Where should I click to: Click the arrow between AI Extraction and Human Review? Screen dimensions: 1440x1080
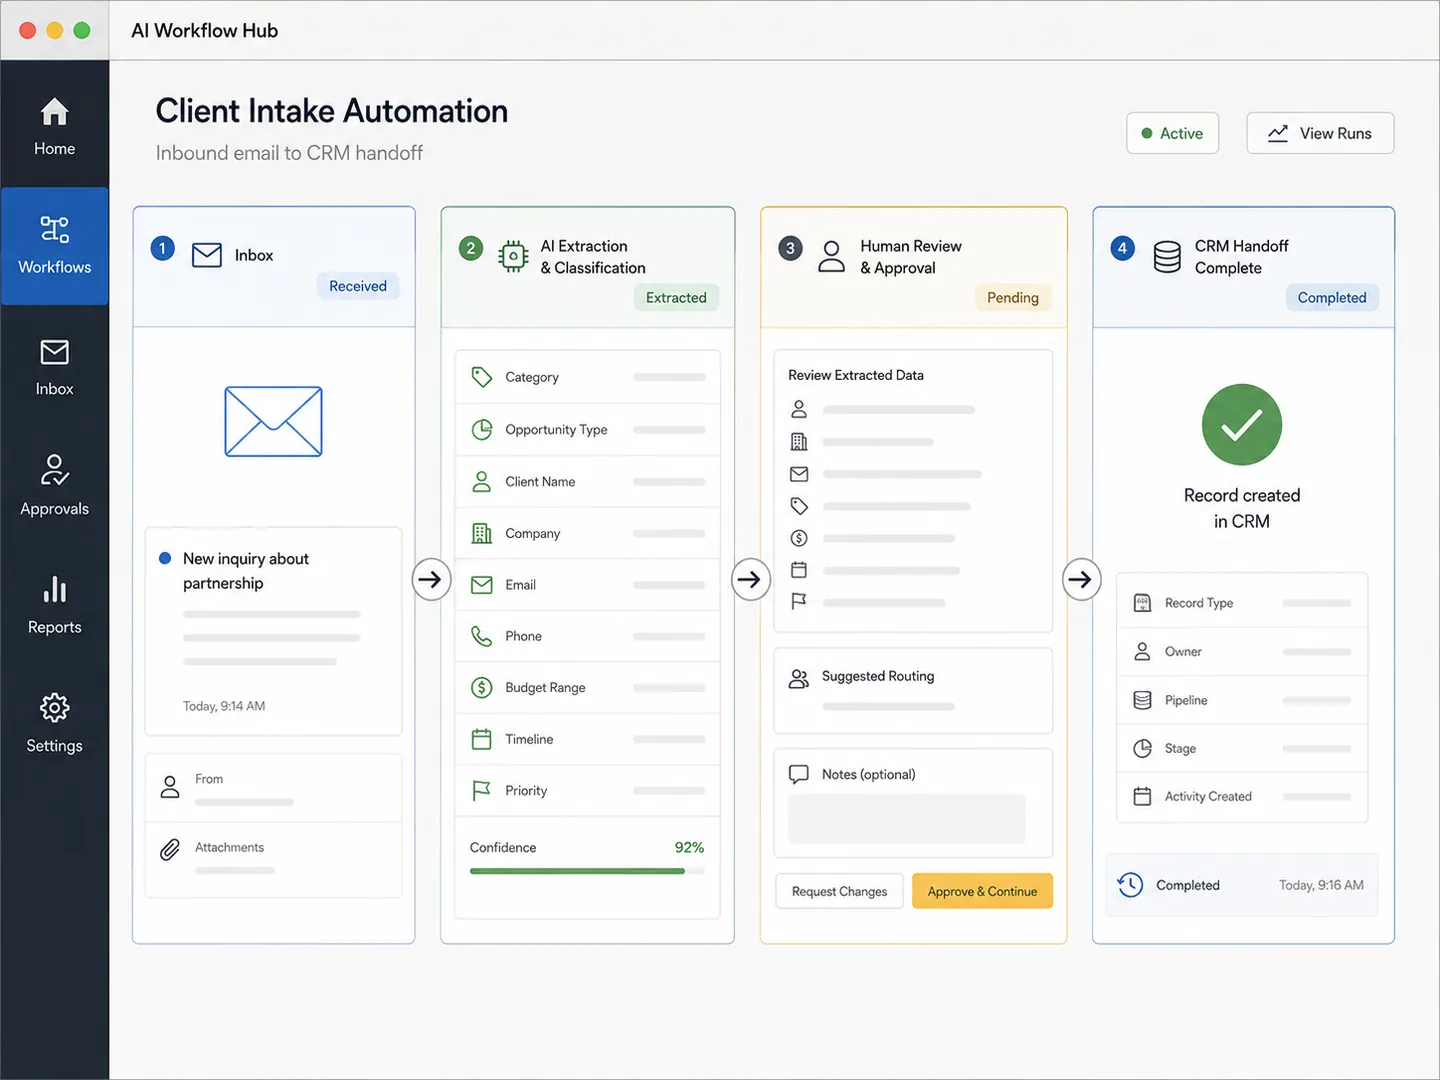pos(750,579)
